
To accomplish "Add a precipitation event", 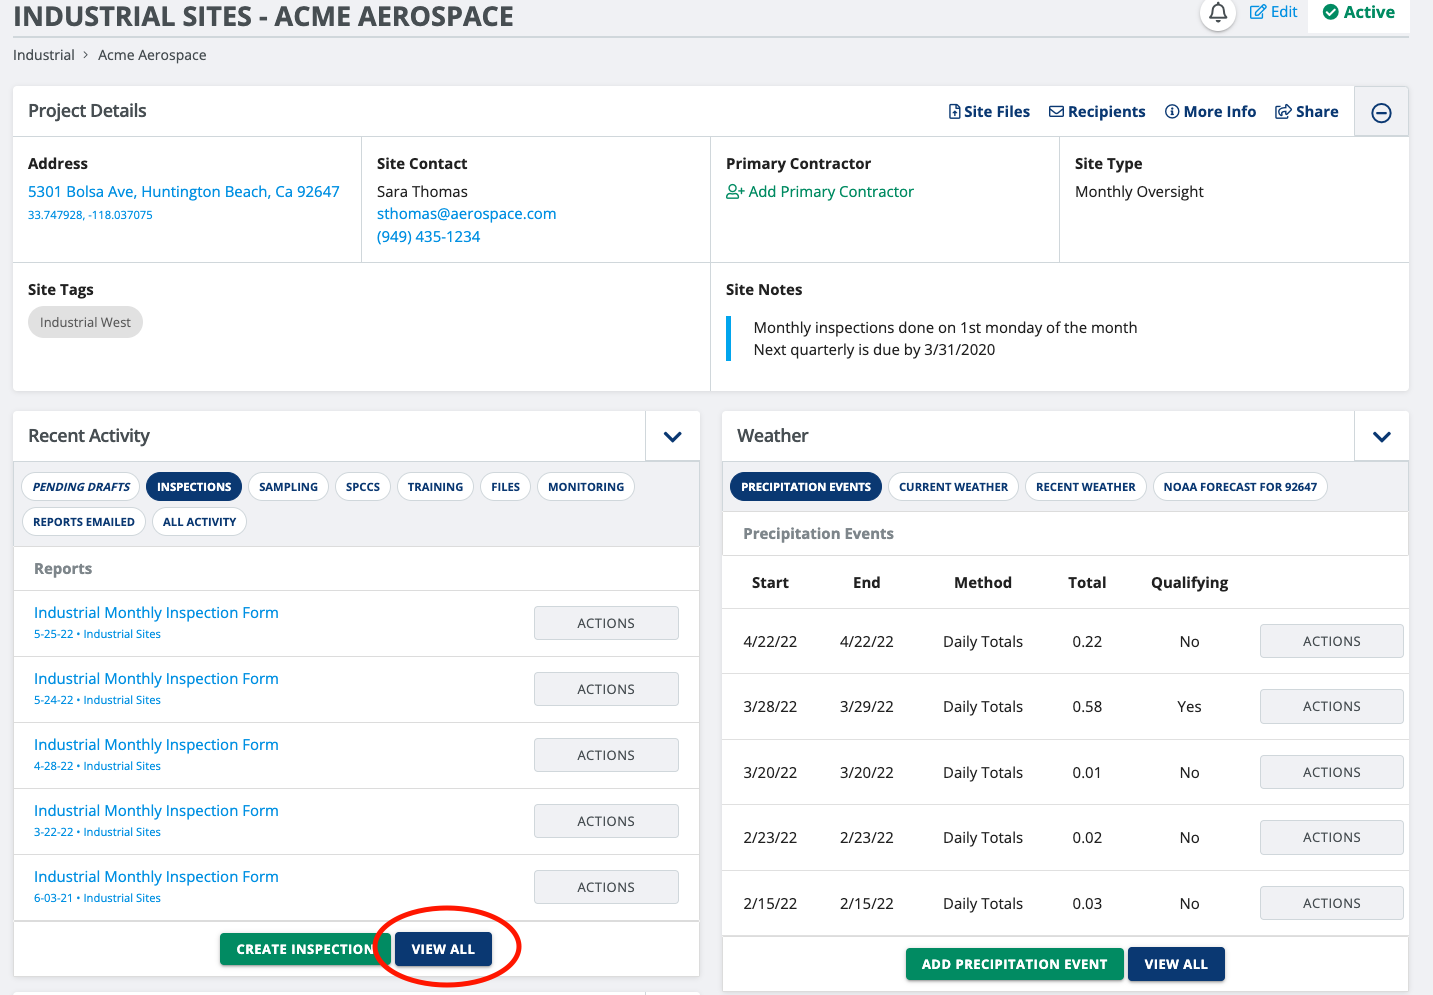I will coord(1015,964).
